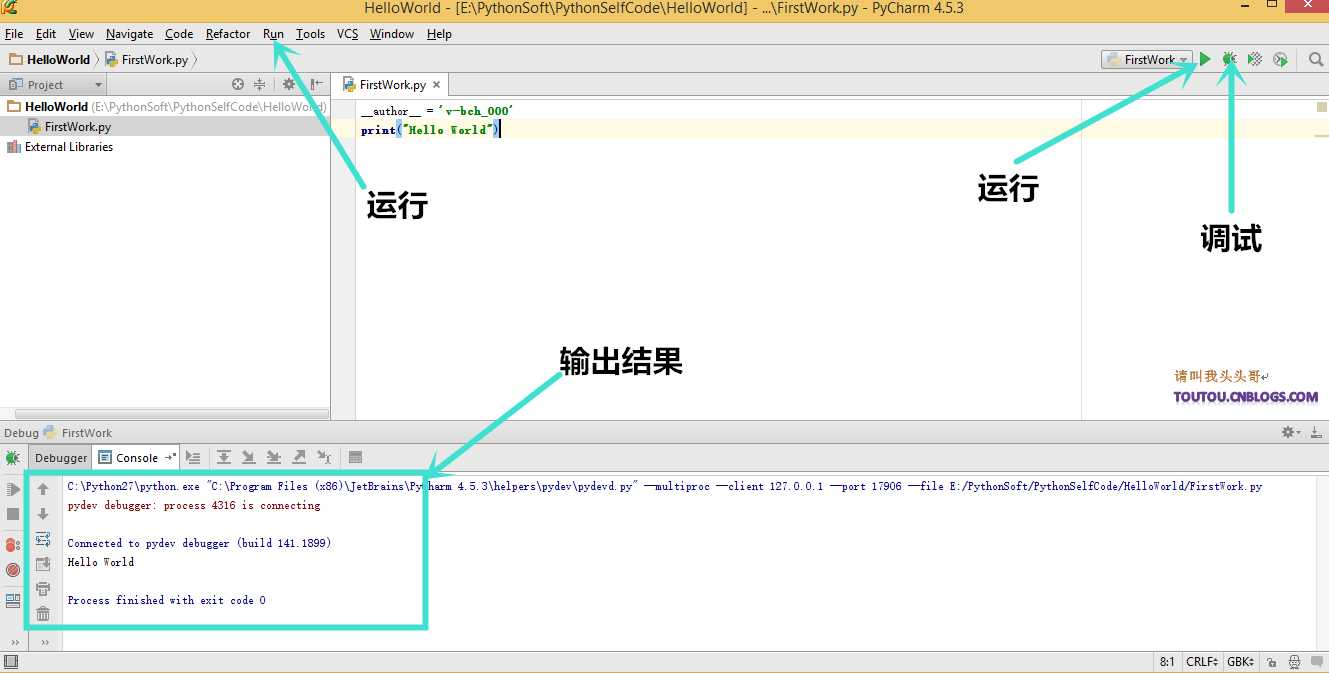Open the View menu

pos(81,34)
